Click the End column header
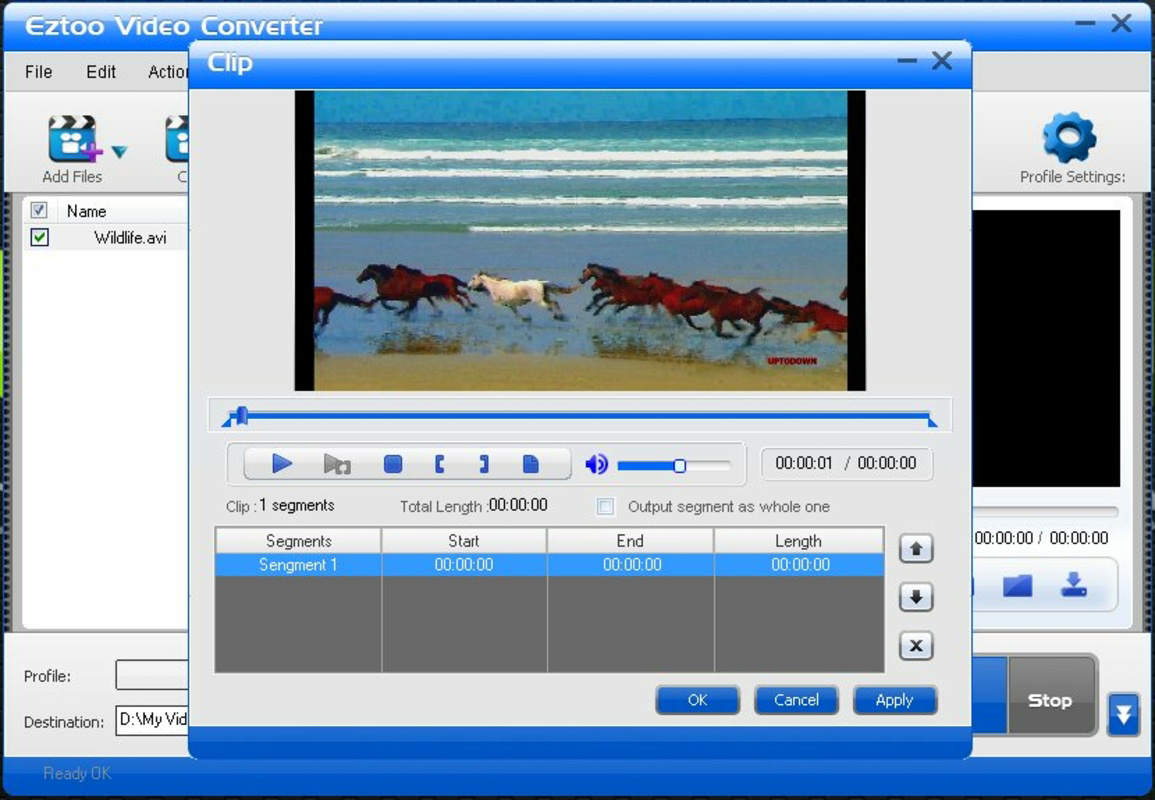Viewport: 1155px width, 800px height. [631, 541]
